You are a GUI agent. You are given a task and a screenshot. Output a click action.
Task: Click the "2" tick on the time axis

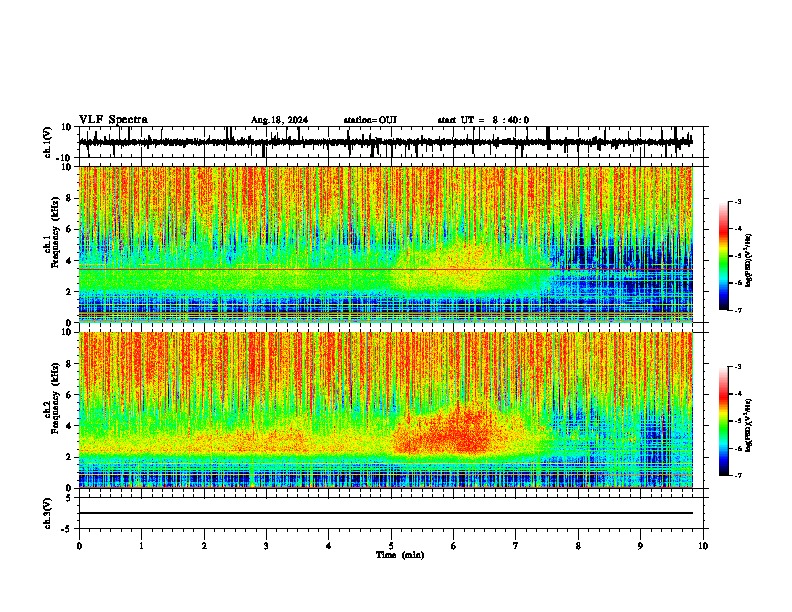[204, 546]
